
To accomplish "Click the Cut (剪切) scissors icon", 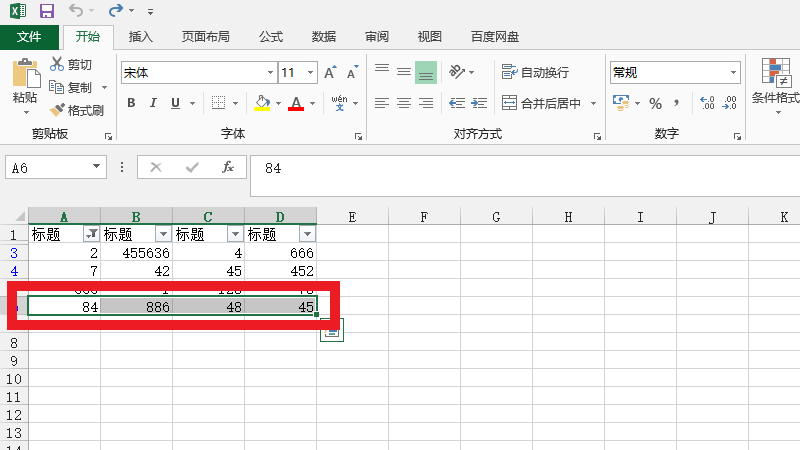I will [57, 65].
